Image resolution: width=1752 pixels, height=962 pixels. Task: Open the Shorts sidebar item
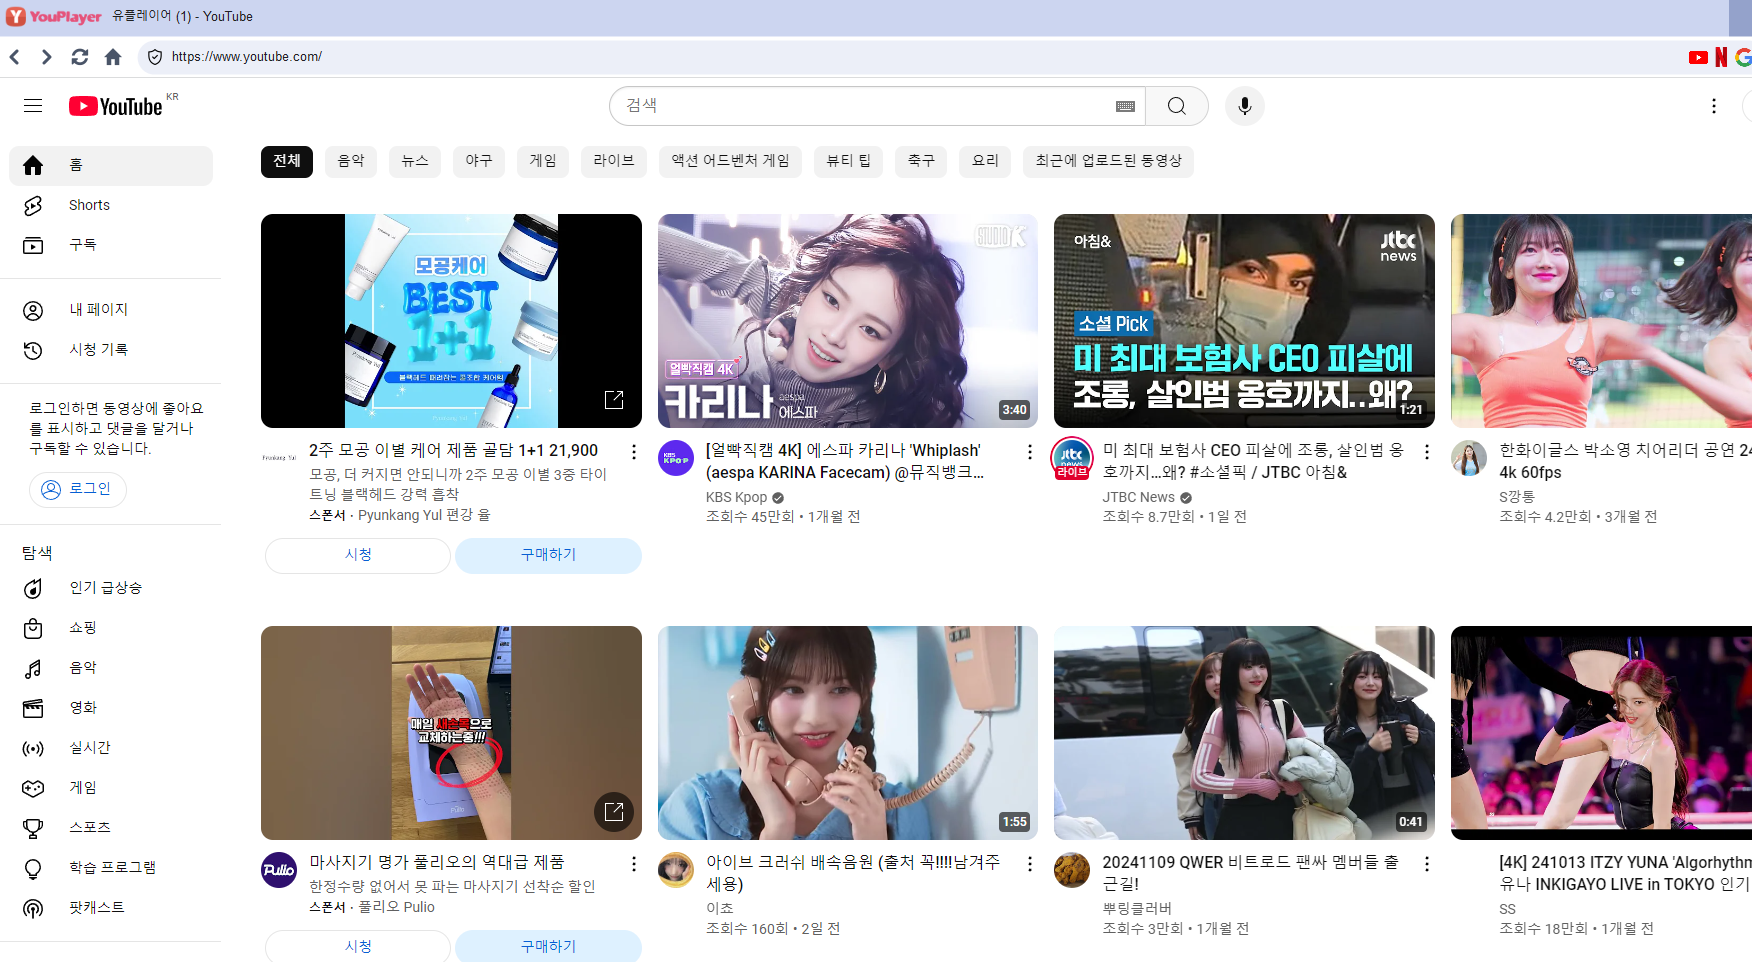[x=111, y=205]
